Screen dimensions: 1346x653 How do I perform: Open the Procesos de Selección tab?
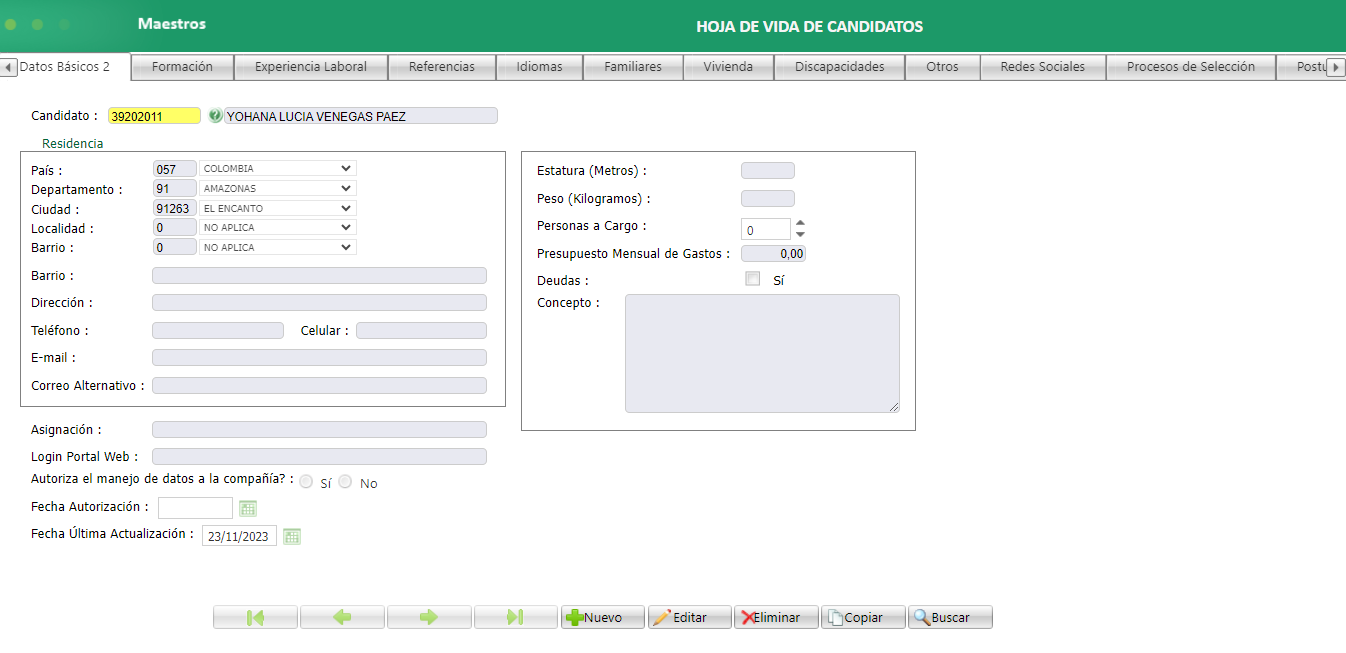pos(1190,66)
